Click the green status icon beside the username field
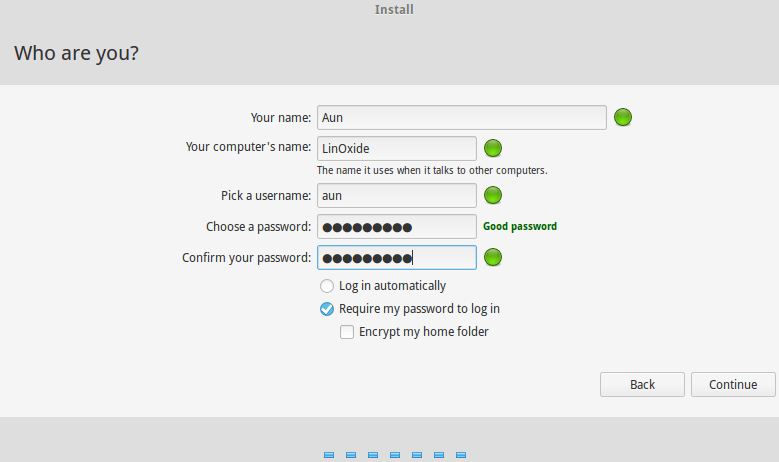The height and width of the screenshot is (462, 779). (x=493, y=196)
